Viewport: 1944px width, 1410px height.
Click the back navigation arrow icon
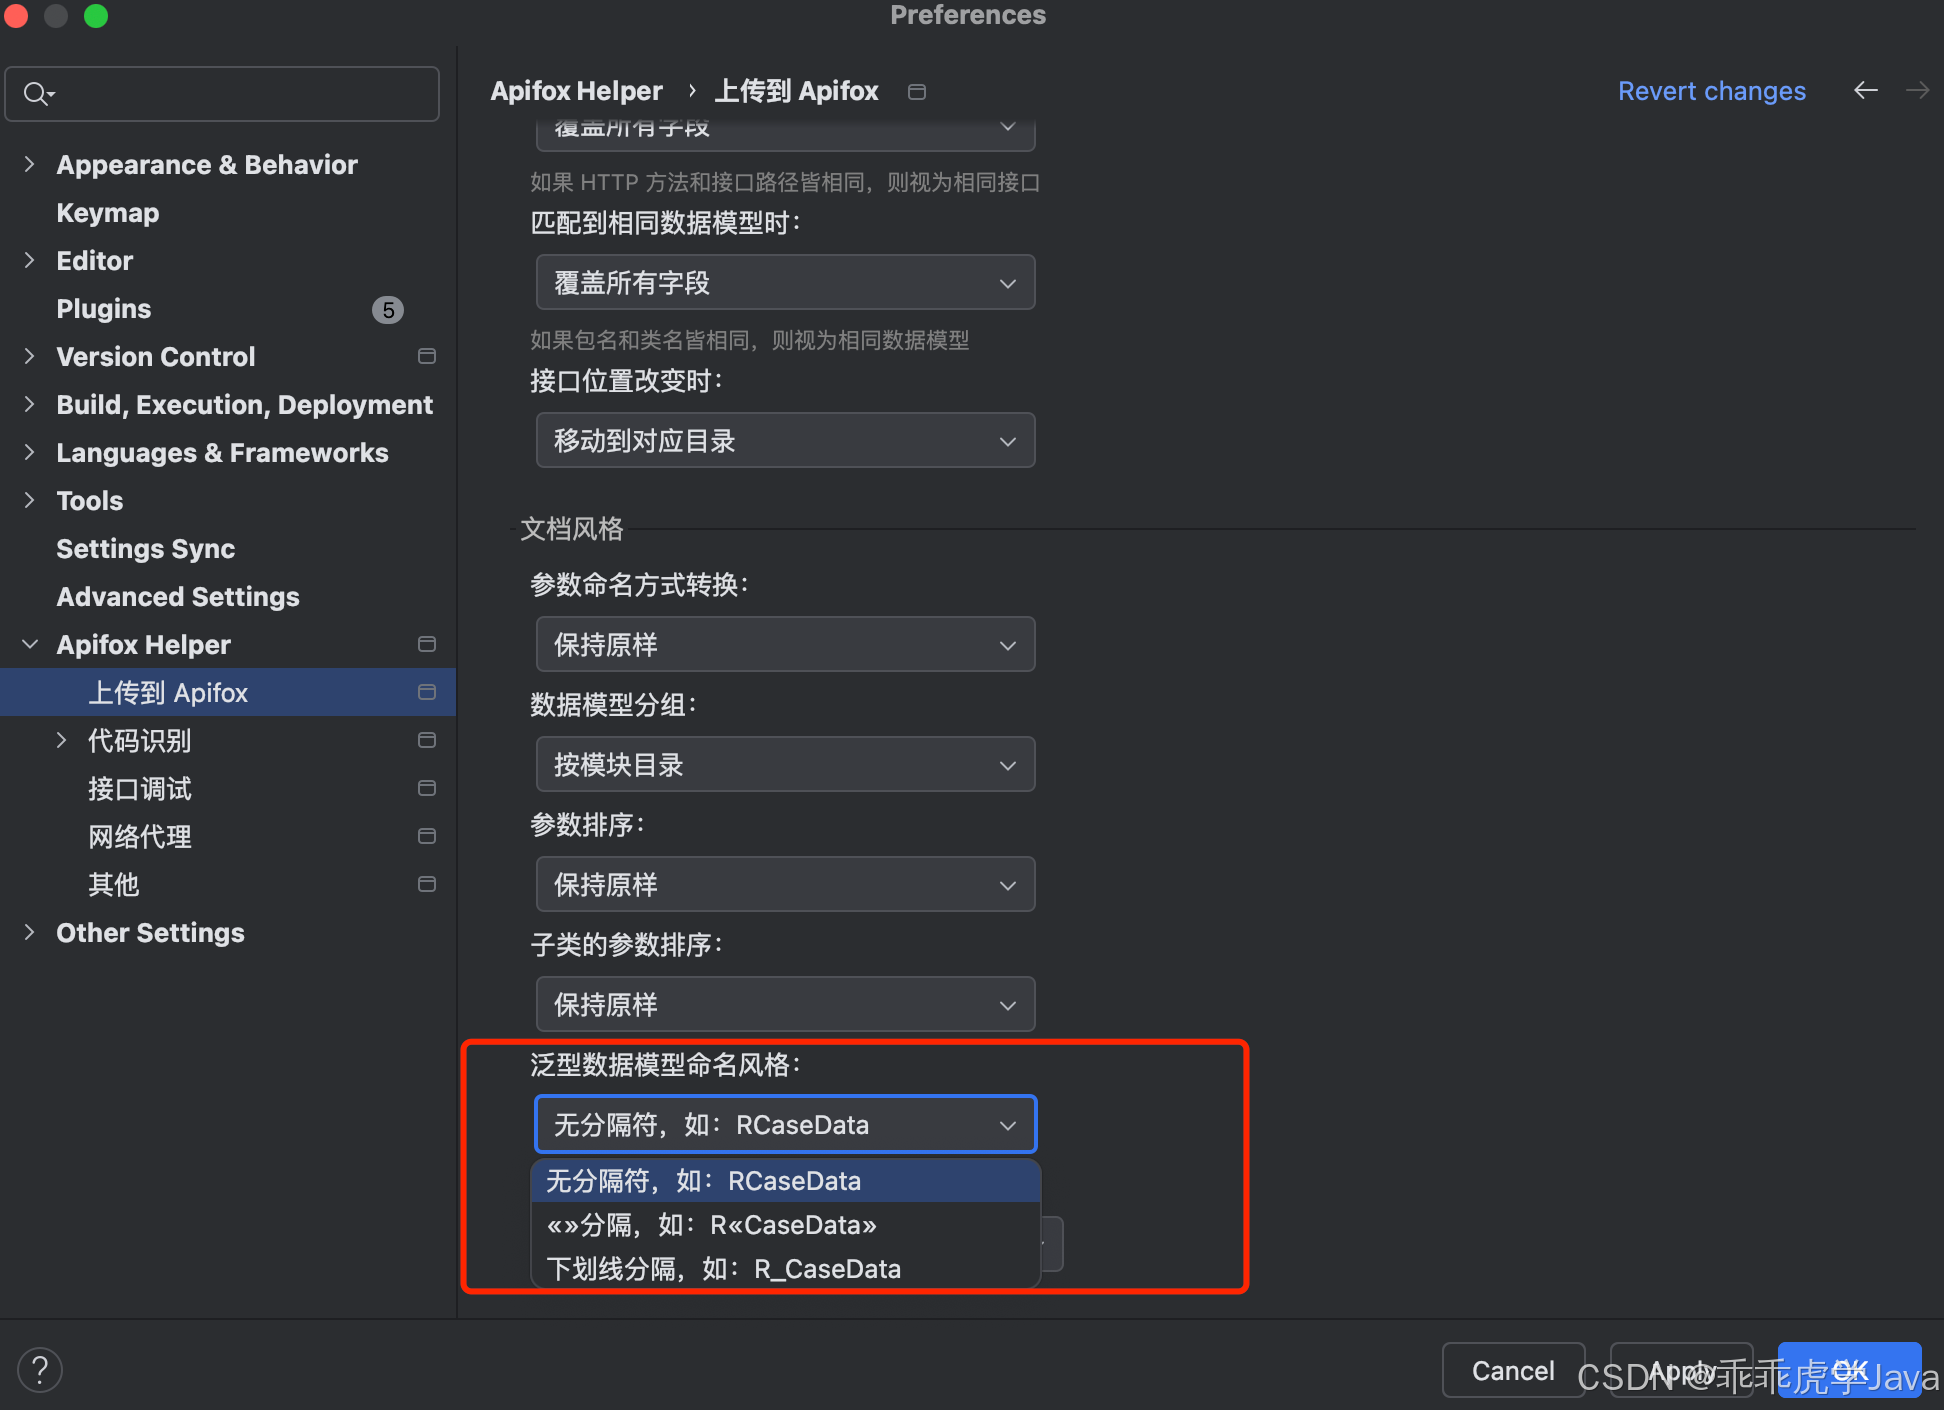pyautogui.click(x=1865, y=91)
